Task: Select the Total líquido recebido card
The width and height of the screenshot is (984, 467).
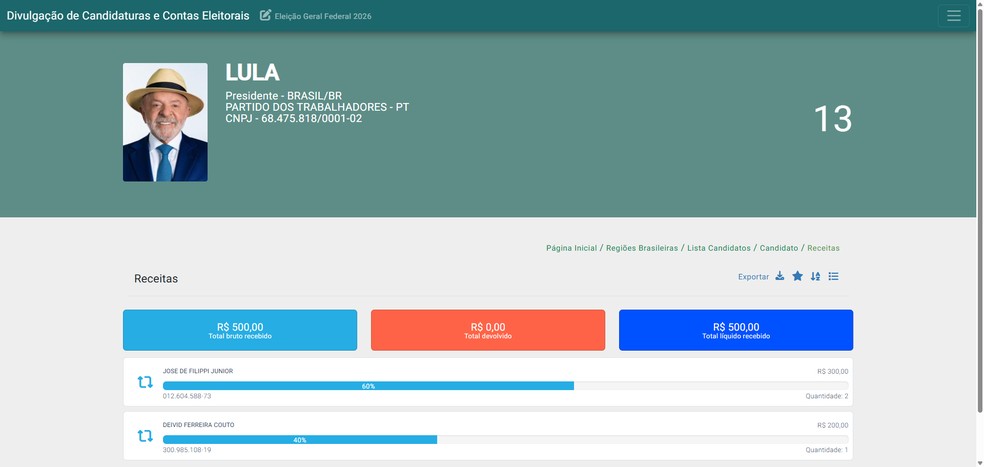Action: click(735, 330)
